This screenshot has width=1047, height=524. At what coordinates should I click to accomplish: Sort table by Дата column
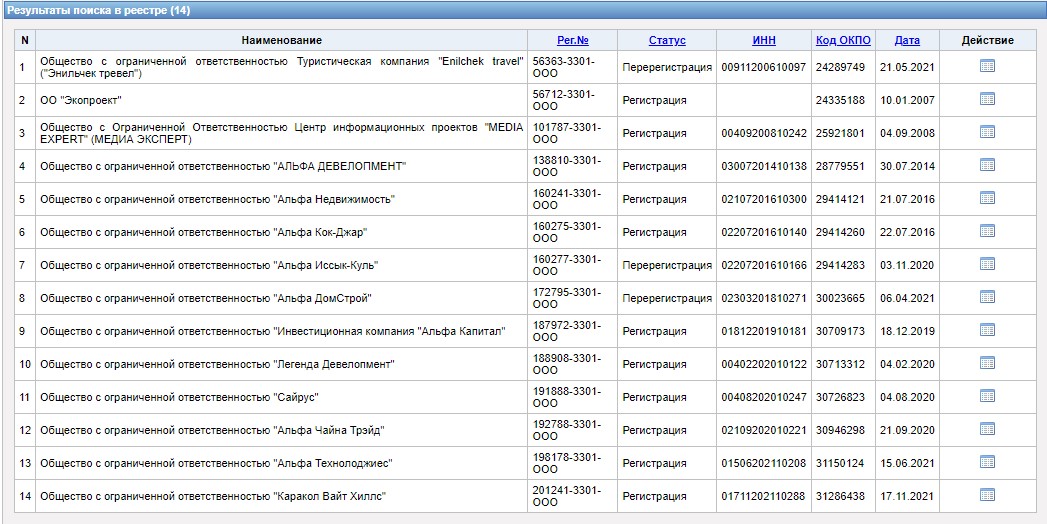point(907,40)
